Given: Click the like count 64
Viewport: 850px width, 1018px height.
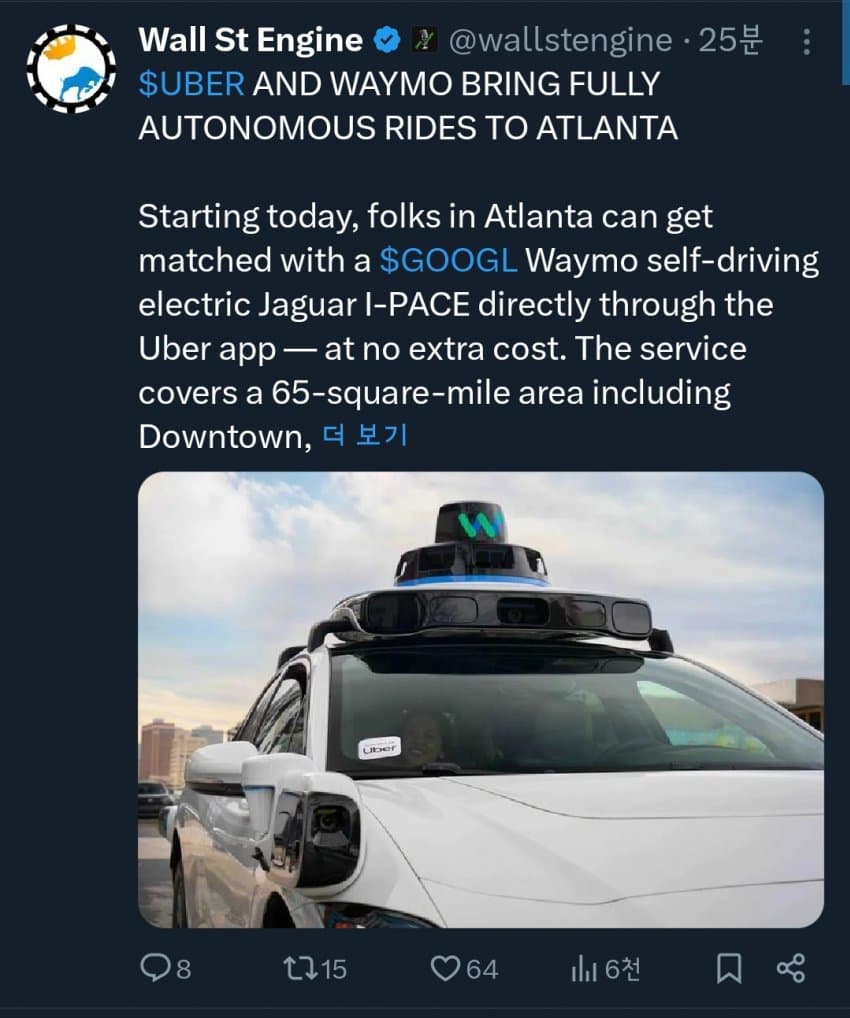Looking at the screenshot, I should (482, 969).
